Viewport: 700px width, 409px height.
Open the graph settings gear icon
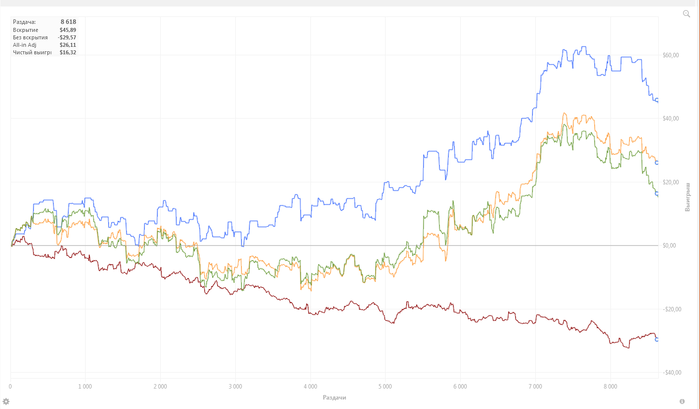pos(6,401)
